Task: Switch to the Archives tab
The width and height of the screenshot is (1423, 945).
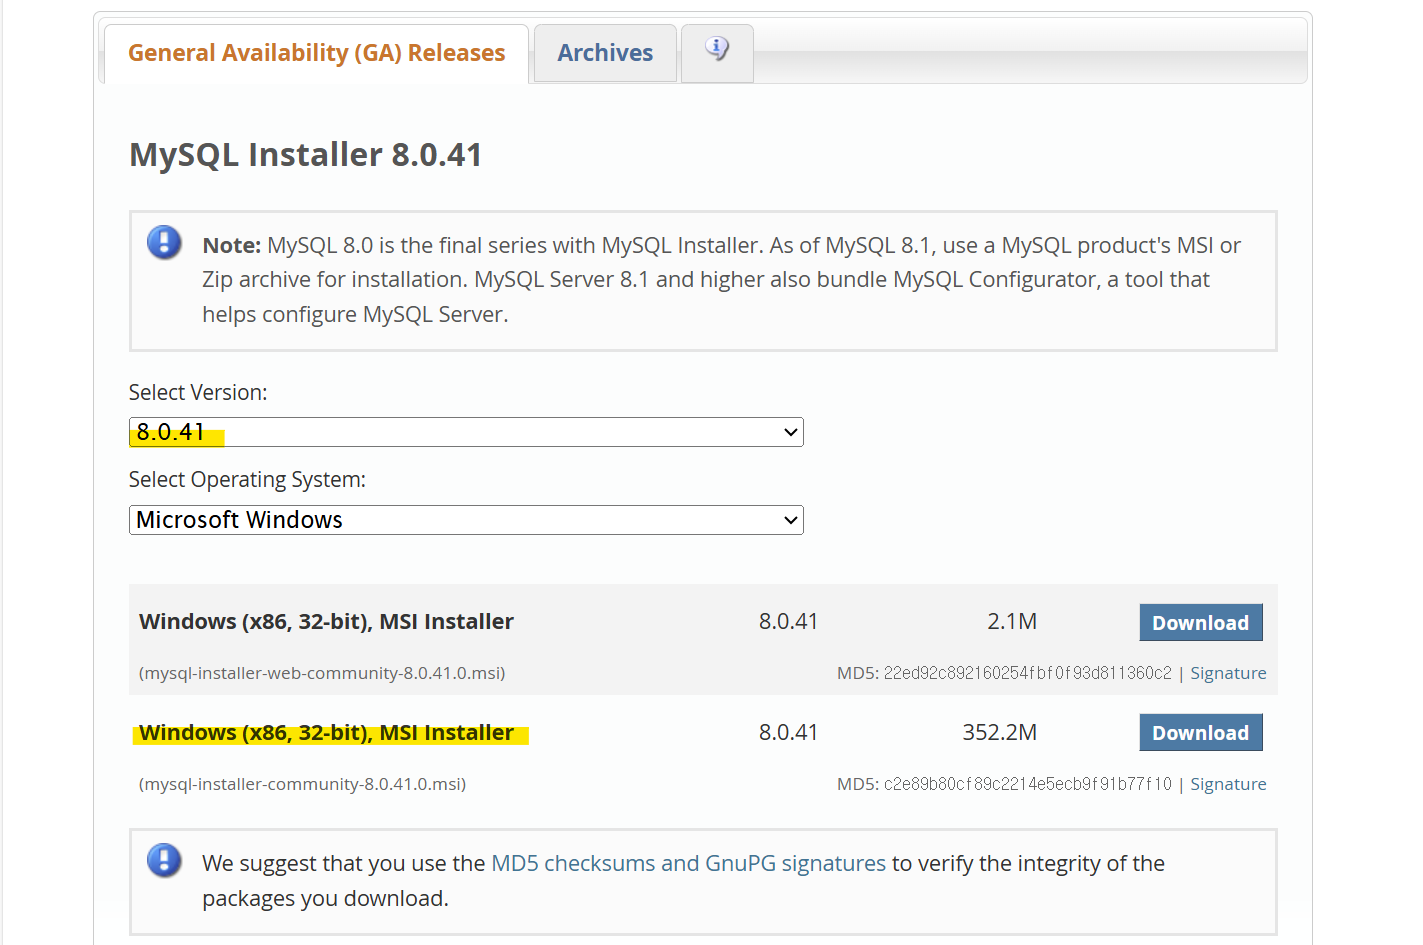Action: 605,53
